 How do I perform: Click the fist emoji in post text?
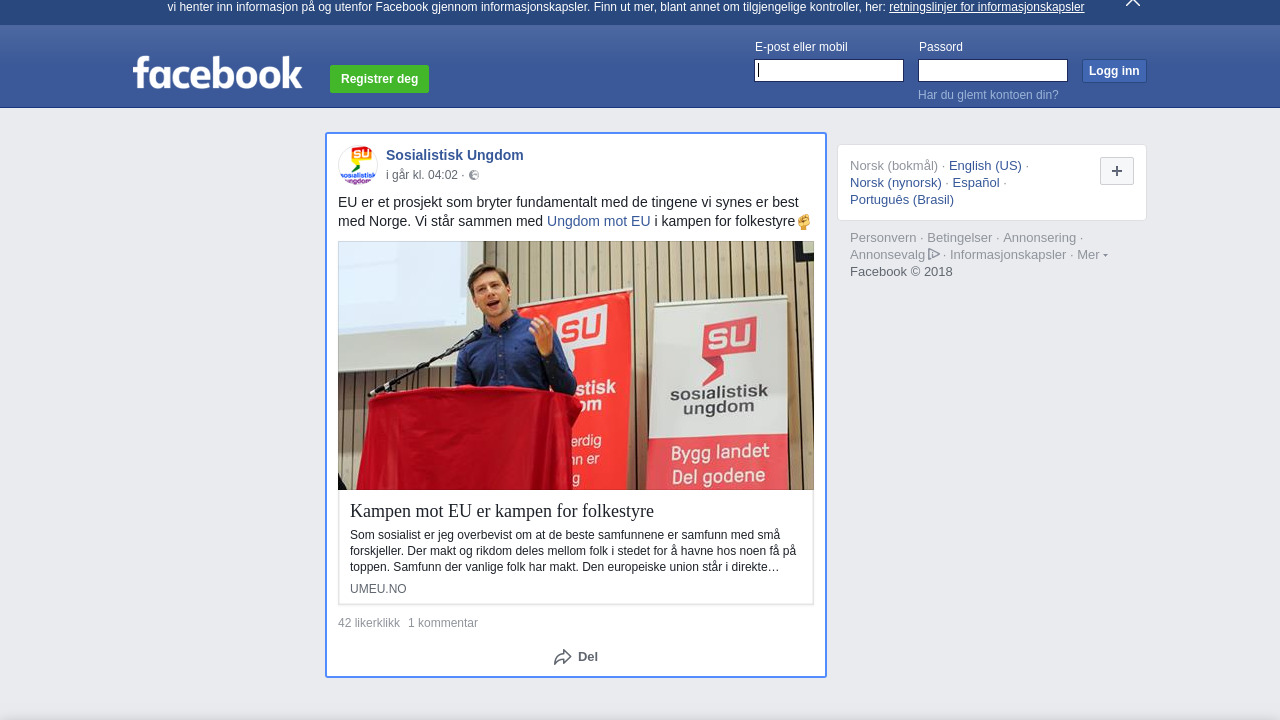coord(804,222)
